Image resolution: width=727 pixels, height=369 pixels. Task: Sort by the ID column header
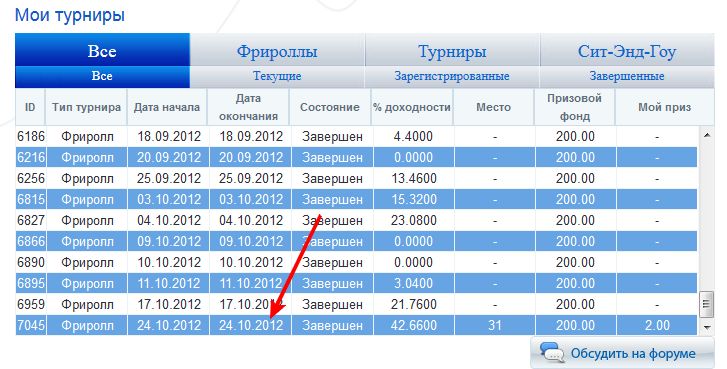pyautogui.click(x=30, y=107)
